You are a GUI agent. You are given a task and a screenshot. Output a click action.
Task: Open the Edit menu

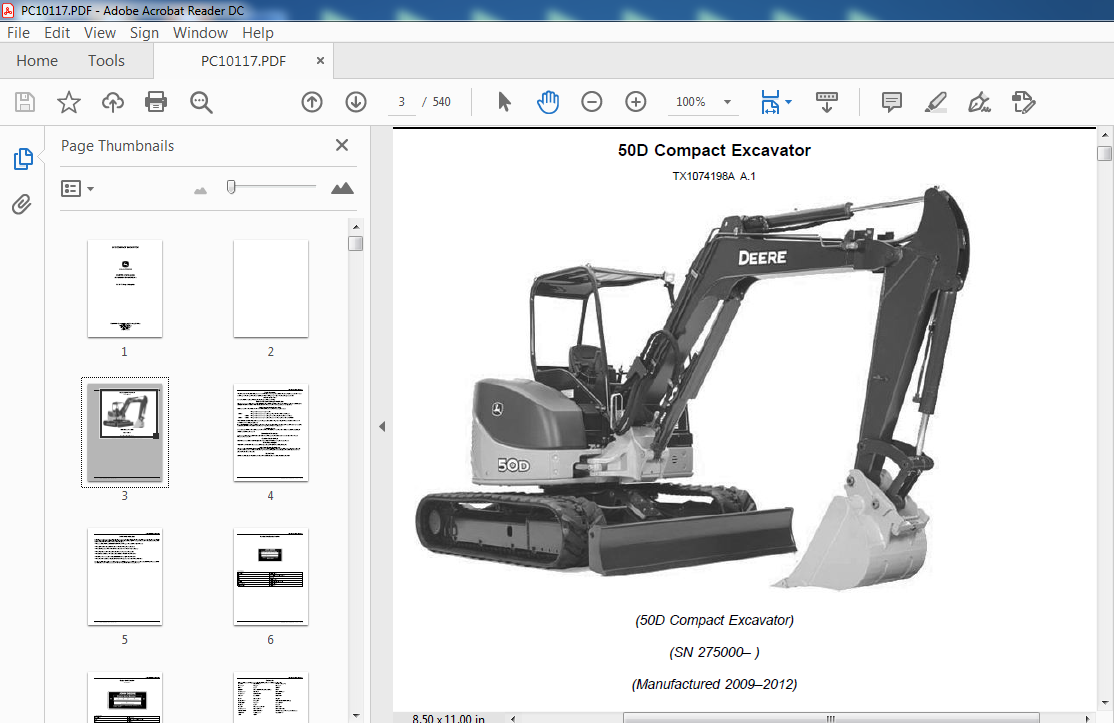point(57,33)
